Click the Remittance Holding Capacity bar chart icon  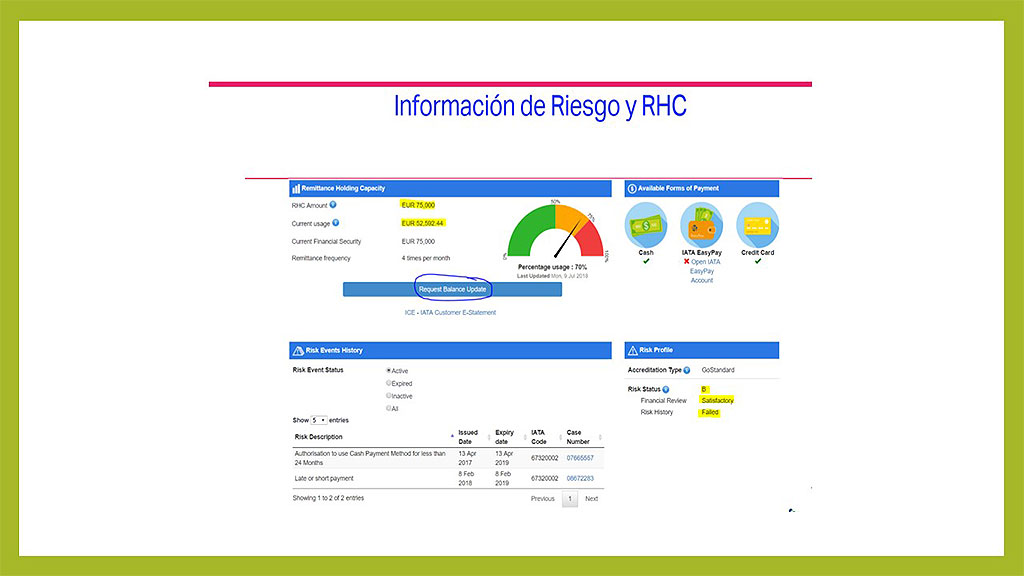point(296,189)
